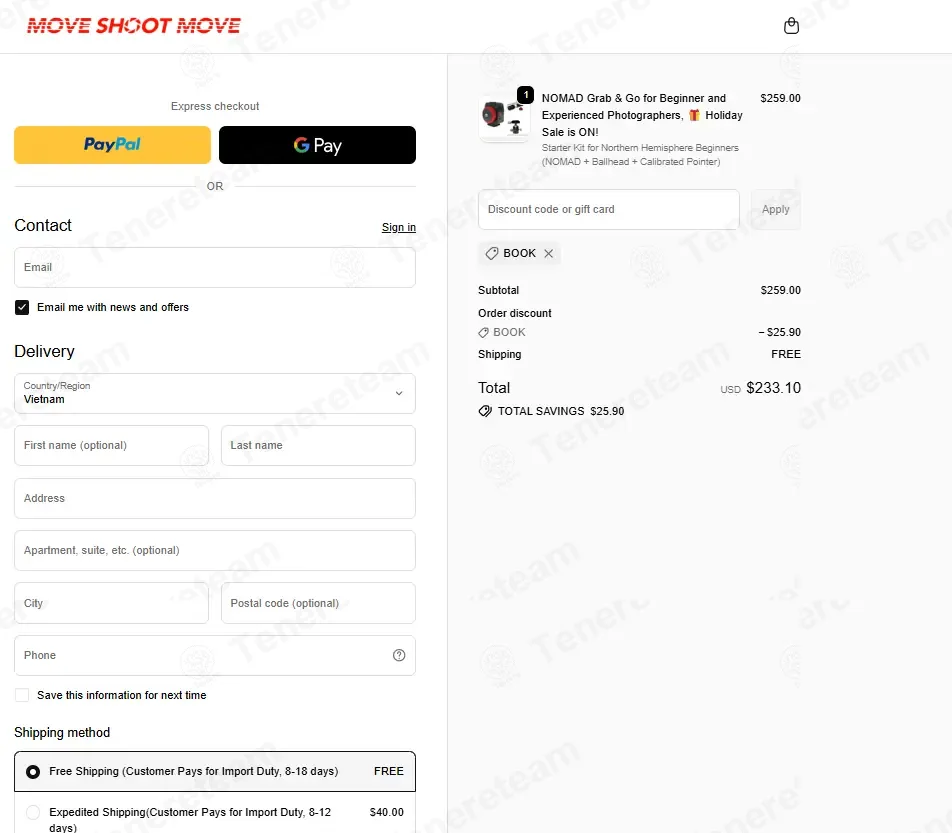Click the Express checkout heading
This screenshot has height=833, width=952.
[x=215, y=106]
